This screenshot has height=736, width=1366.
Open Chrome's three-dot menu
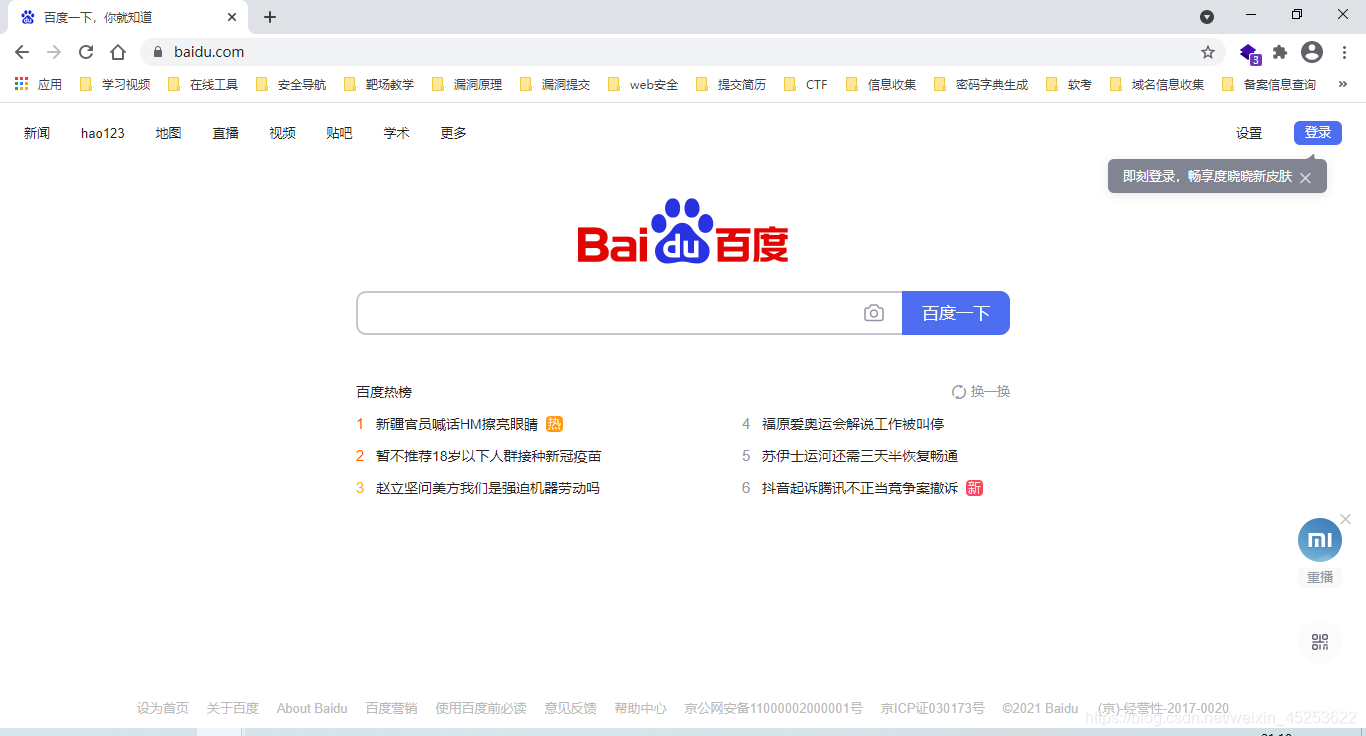1345,52
